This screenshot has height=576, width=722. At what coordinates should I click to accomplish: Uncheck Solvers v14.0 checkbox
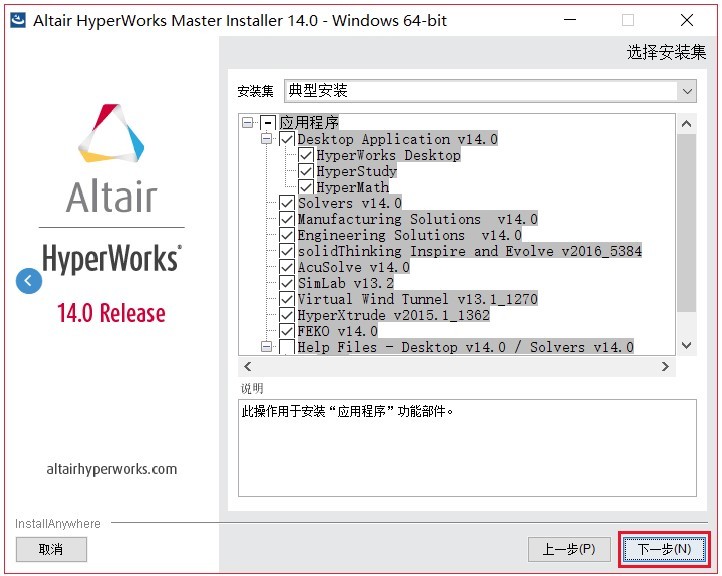click(287, 203)
